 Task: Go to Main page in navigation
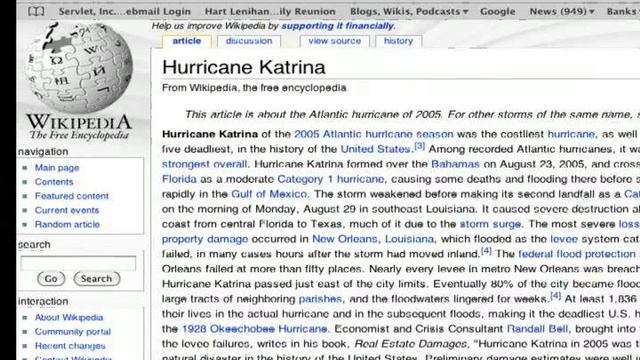(x=57, y=168)
